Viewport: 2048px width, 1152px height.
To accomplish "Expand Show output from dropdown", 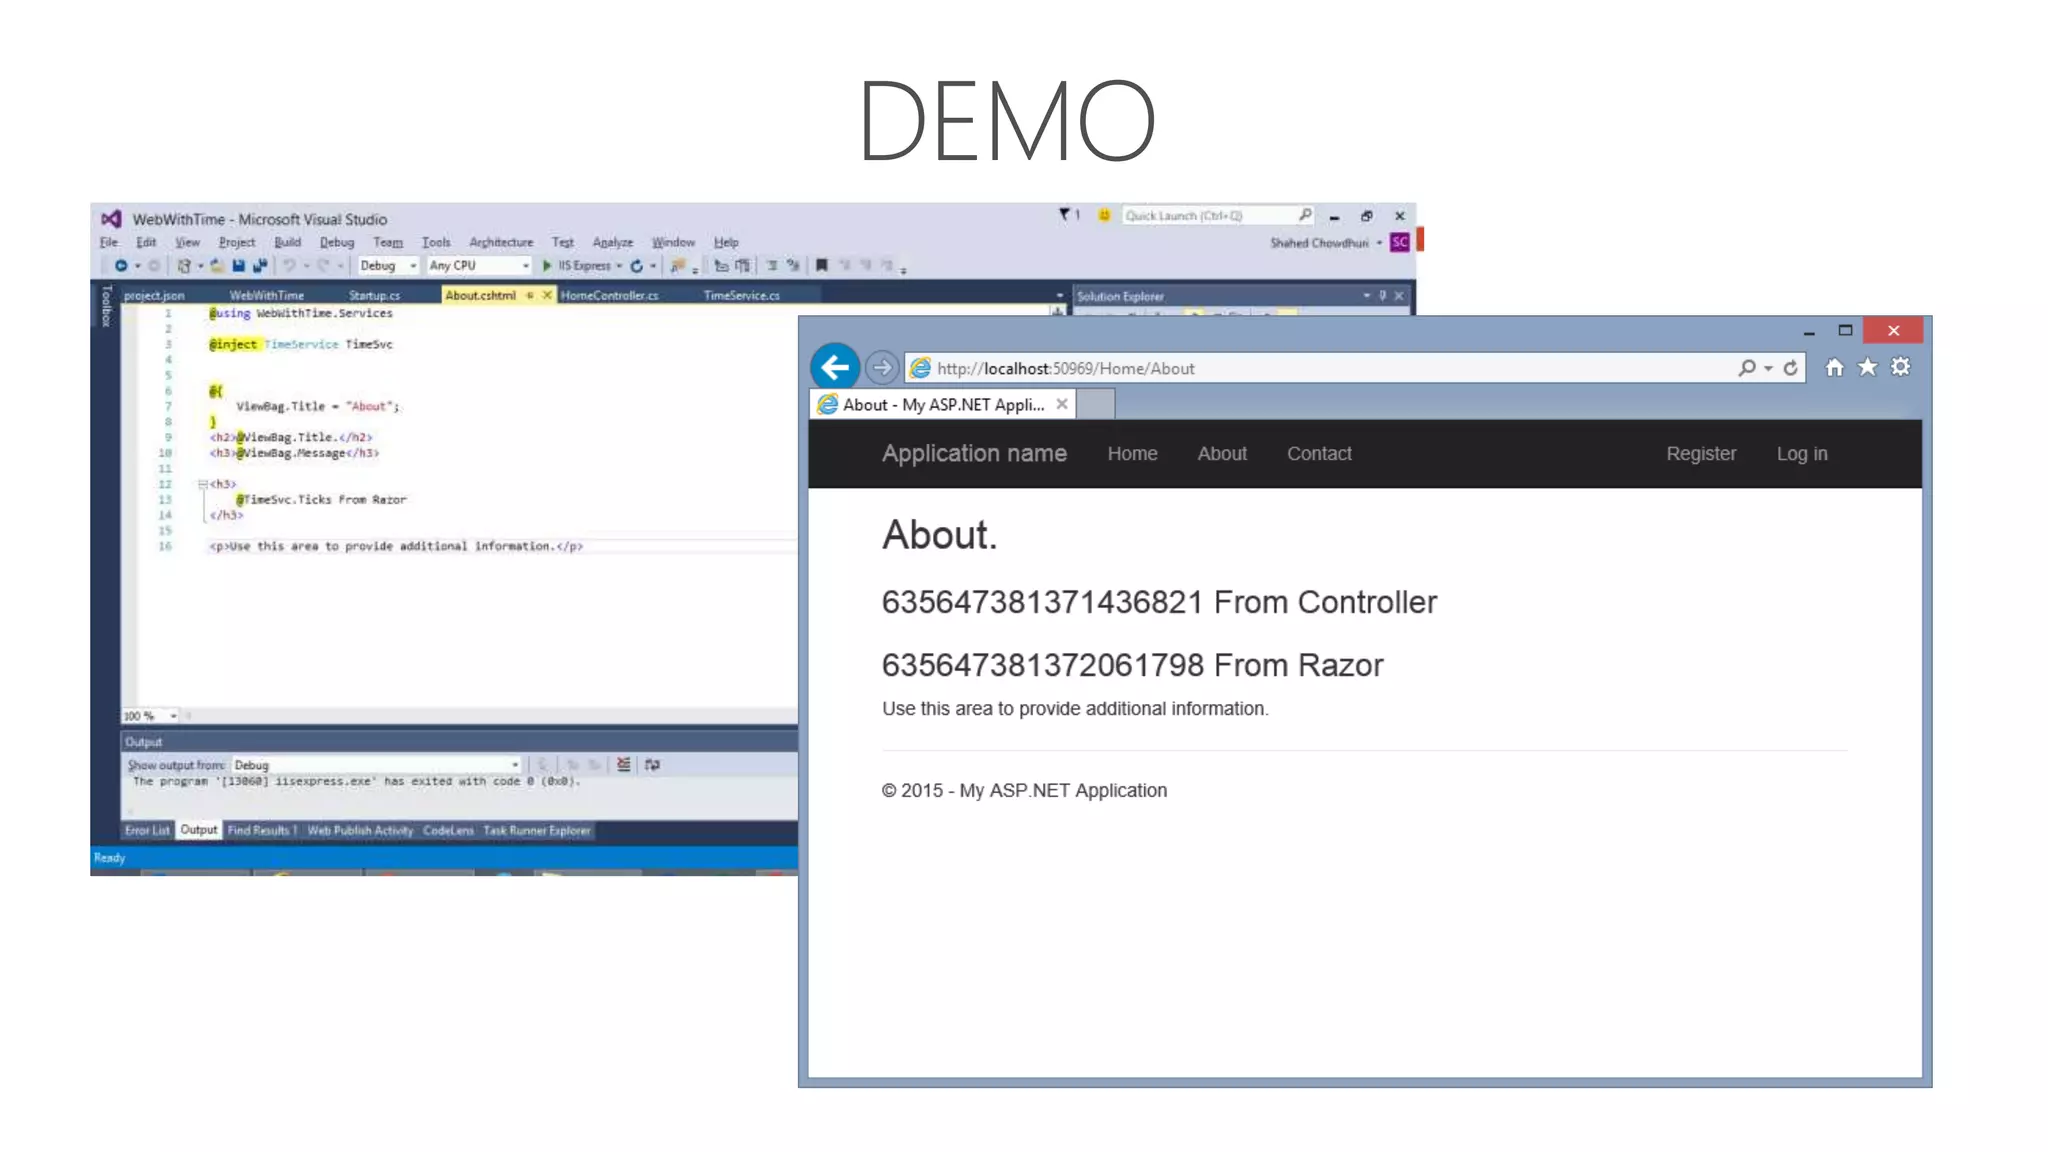I will click(514, 765).
